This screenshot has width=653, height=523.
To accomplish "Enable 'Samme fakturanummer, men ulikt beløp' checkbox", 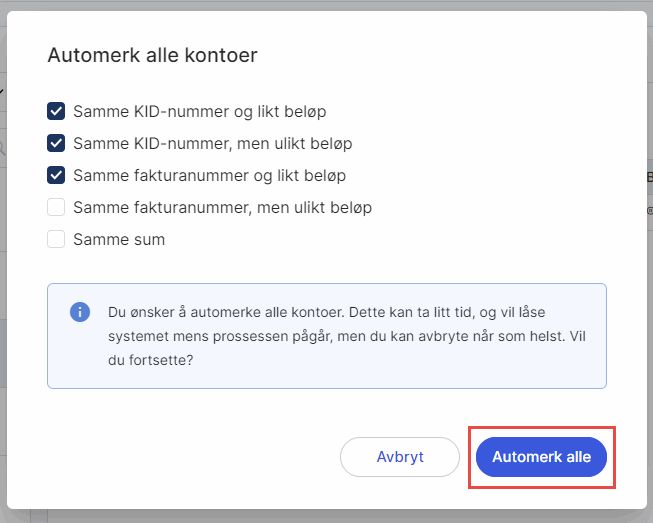I will 56,207.
